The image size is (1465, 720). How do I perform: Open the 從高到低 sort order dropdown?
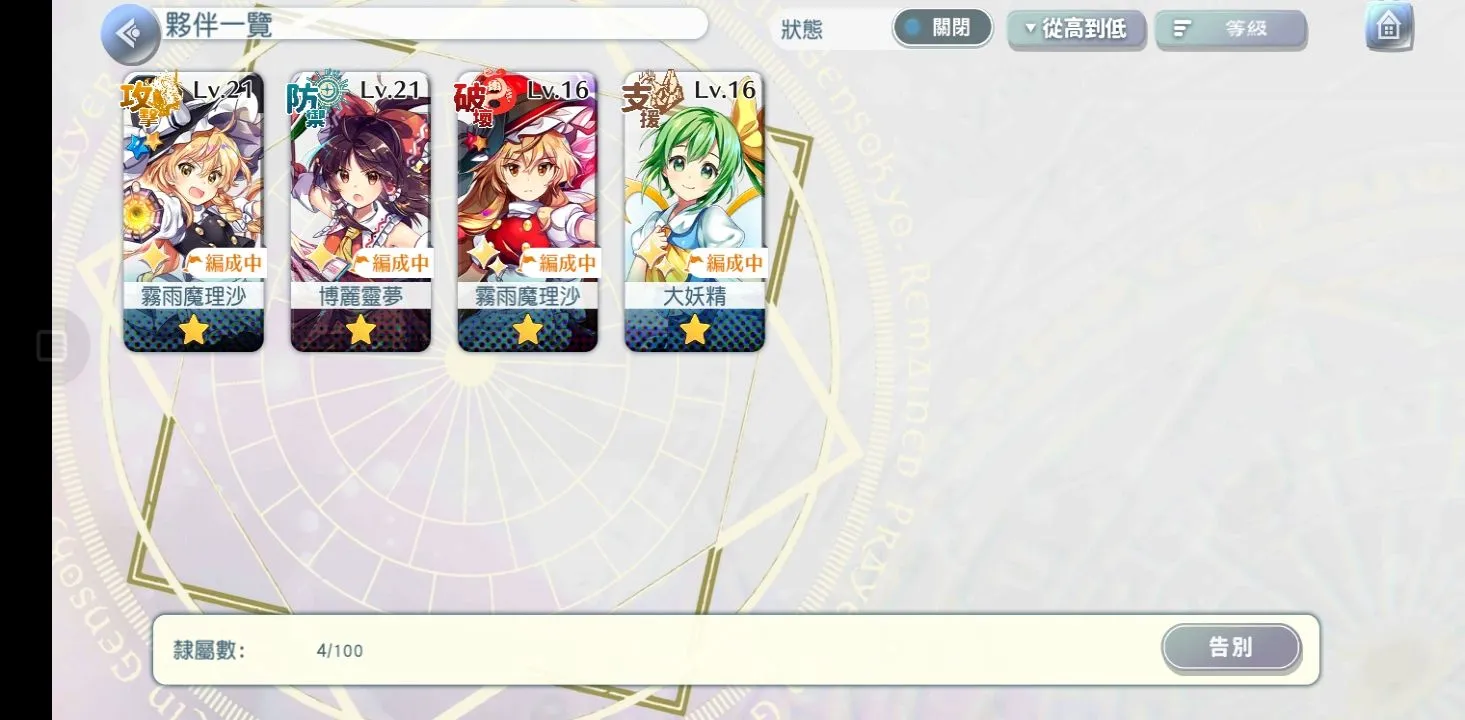(1077, 29)
